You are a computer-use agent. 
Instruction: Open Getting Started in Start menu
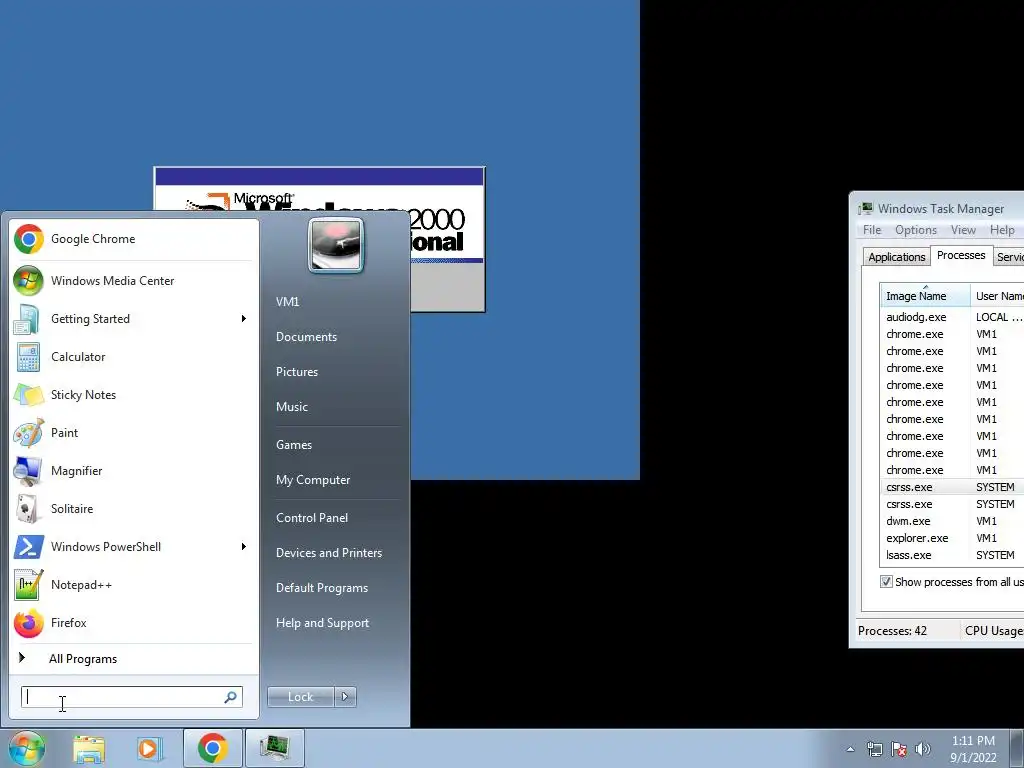click(133, 319)
